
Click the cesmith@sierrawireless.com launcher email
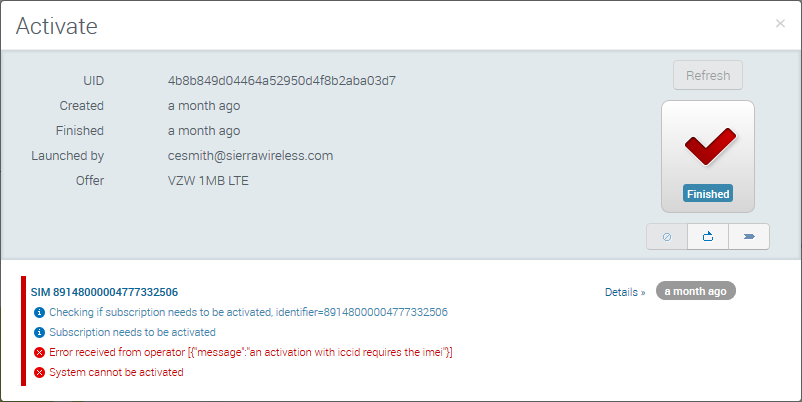click(250, 155)
